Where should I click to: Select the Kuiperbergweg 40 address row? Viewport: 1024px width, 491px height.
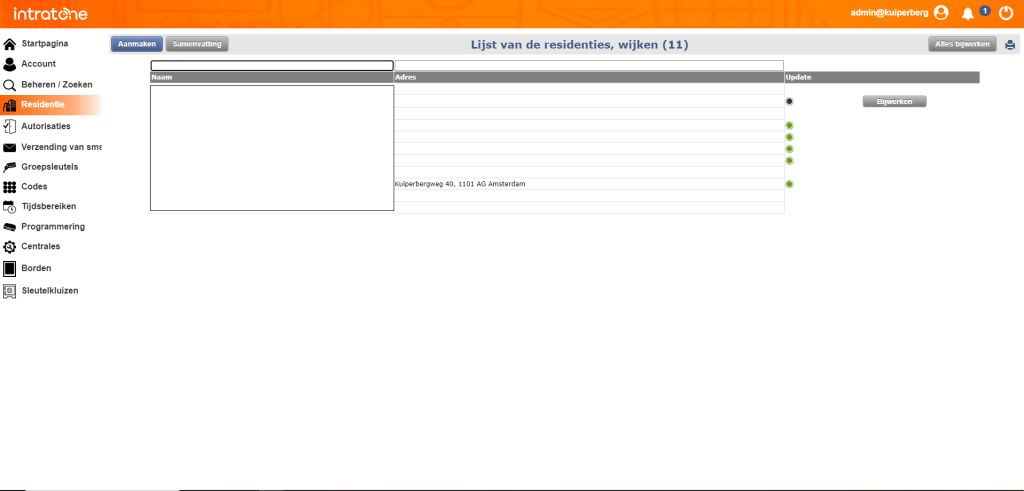(x=460, y=184)
